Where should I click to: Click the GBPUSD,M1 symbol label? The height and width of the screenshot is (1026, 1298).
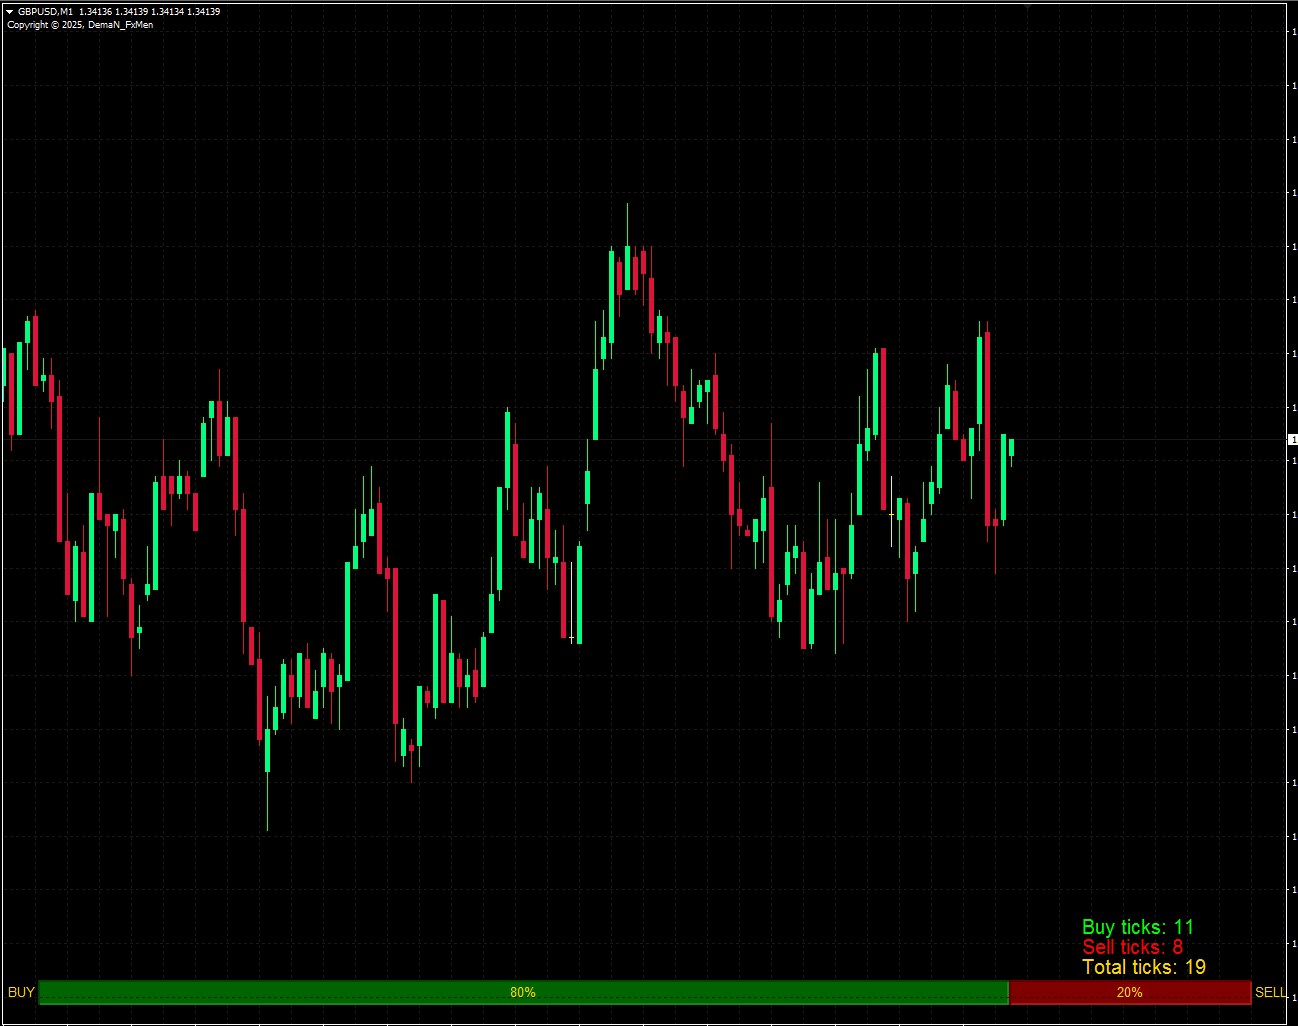click(45, 12)
